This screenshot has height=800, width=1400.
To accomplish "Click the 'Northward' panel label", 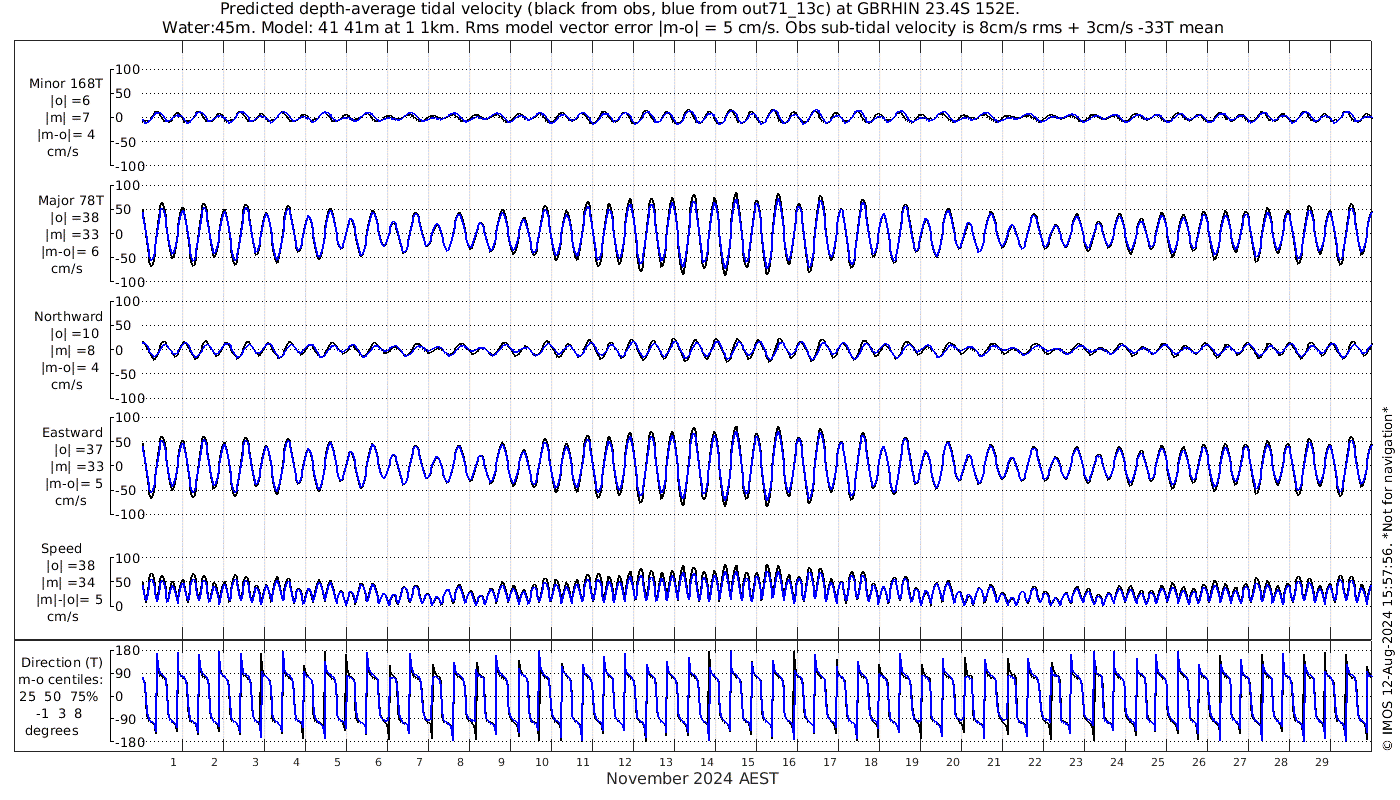I will coord(68,316).
